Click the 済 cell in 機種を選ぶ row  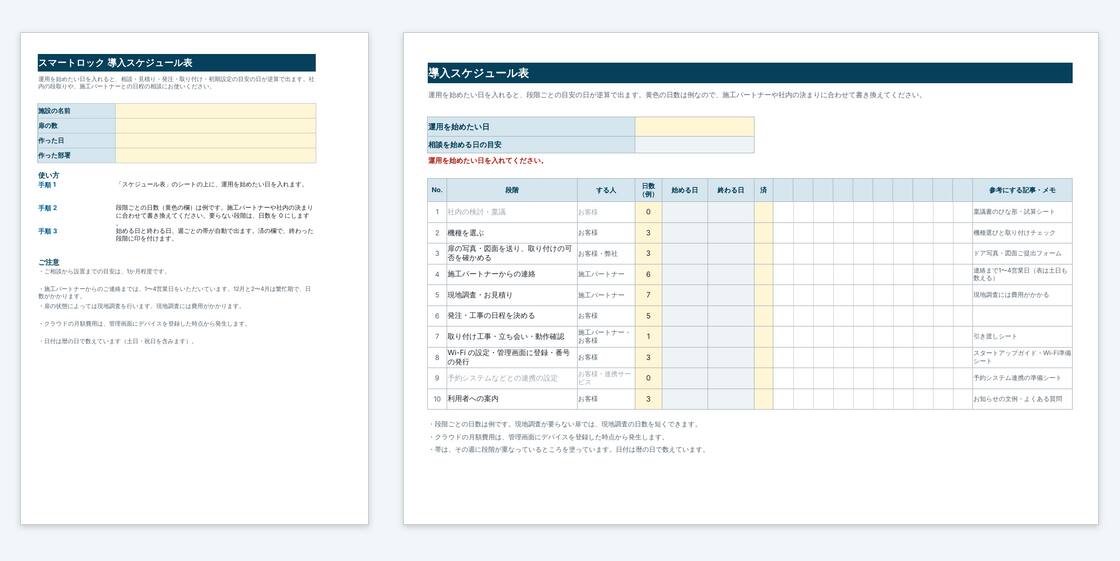(764, 233)
